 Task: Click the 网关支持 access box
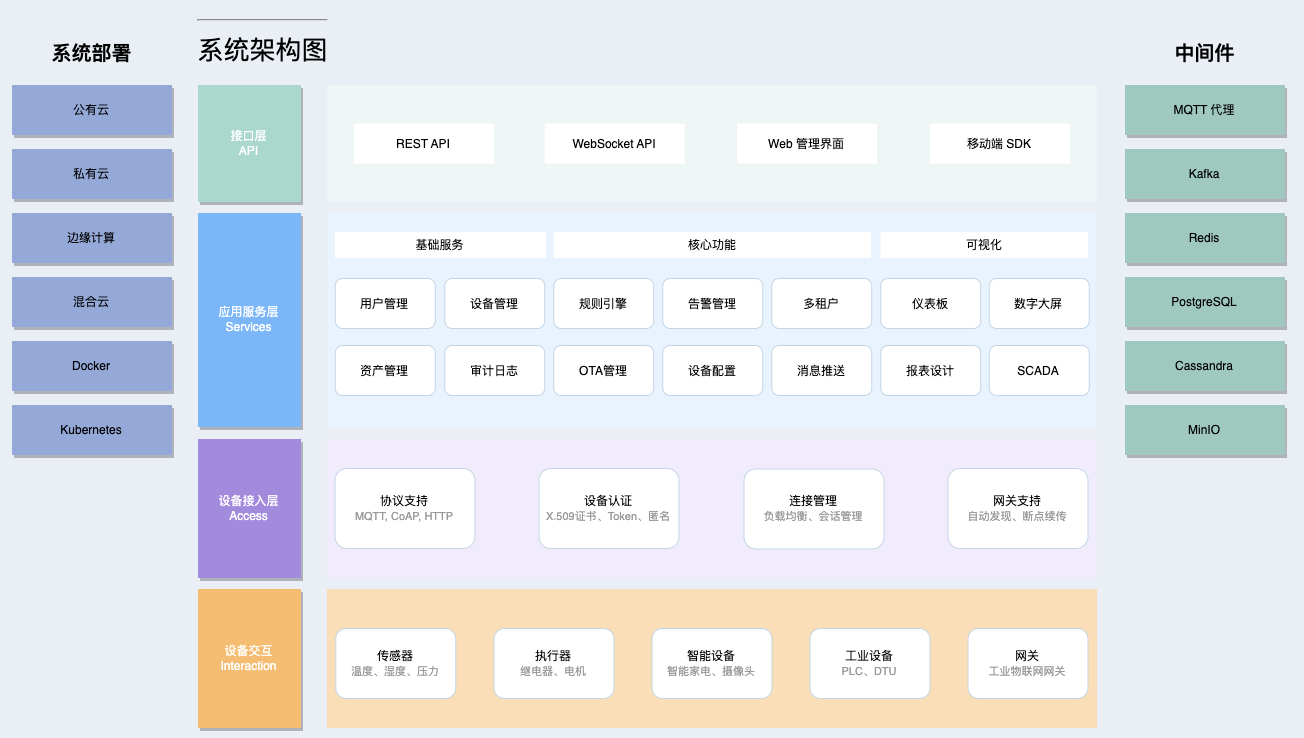(x=1017, y=508)
